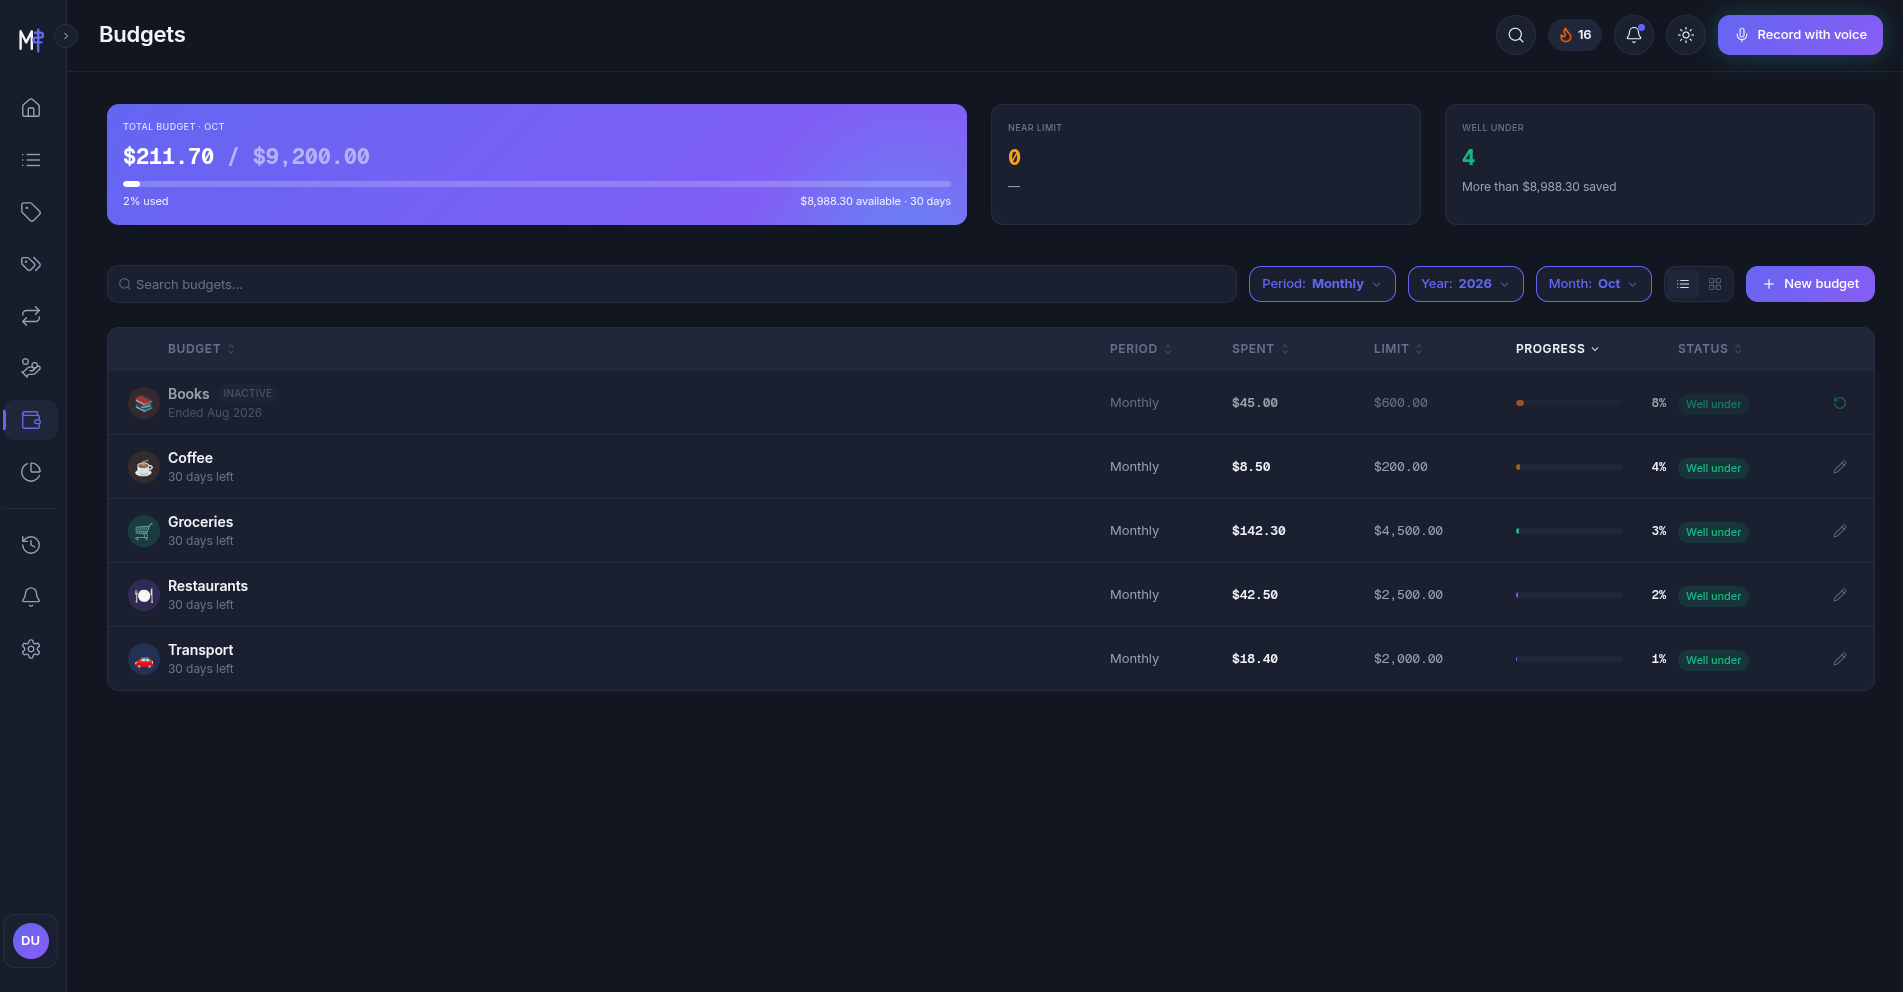Click the Transport car emoji icon
The height and width of the screenshot is (992, 1903).
[144, 659]
